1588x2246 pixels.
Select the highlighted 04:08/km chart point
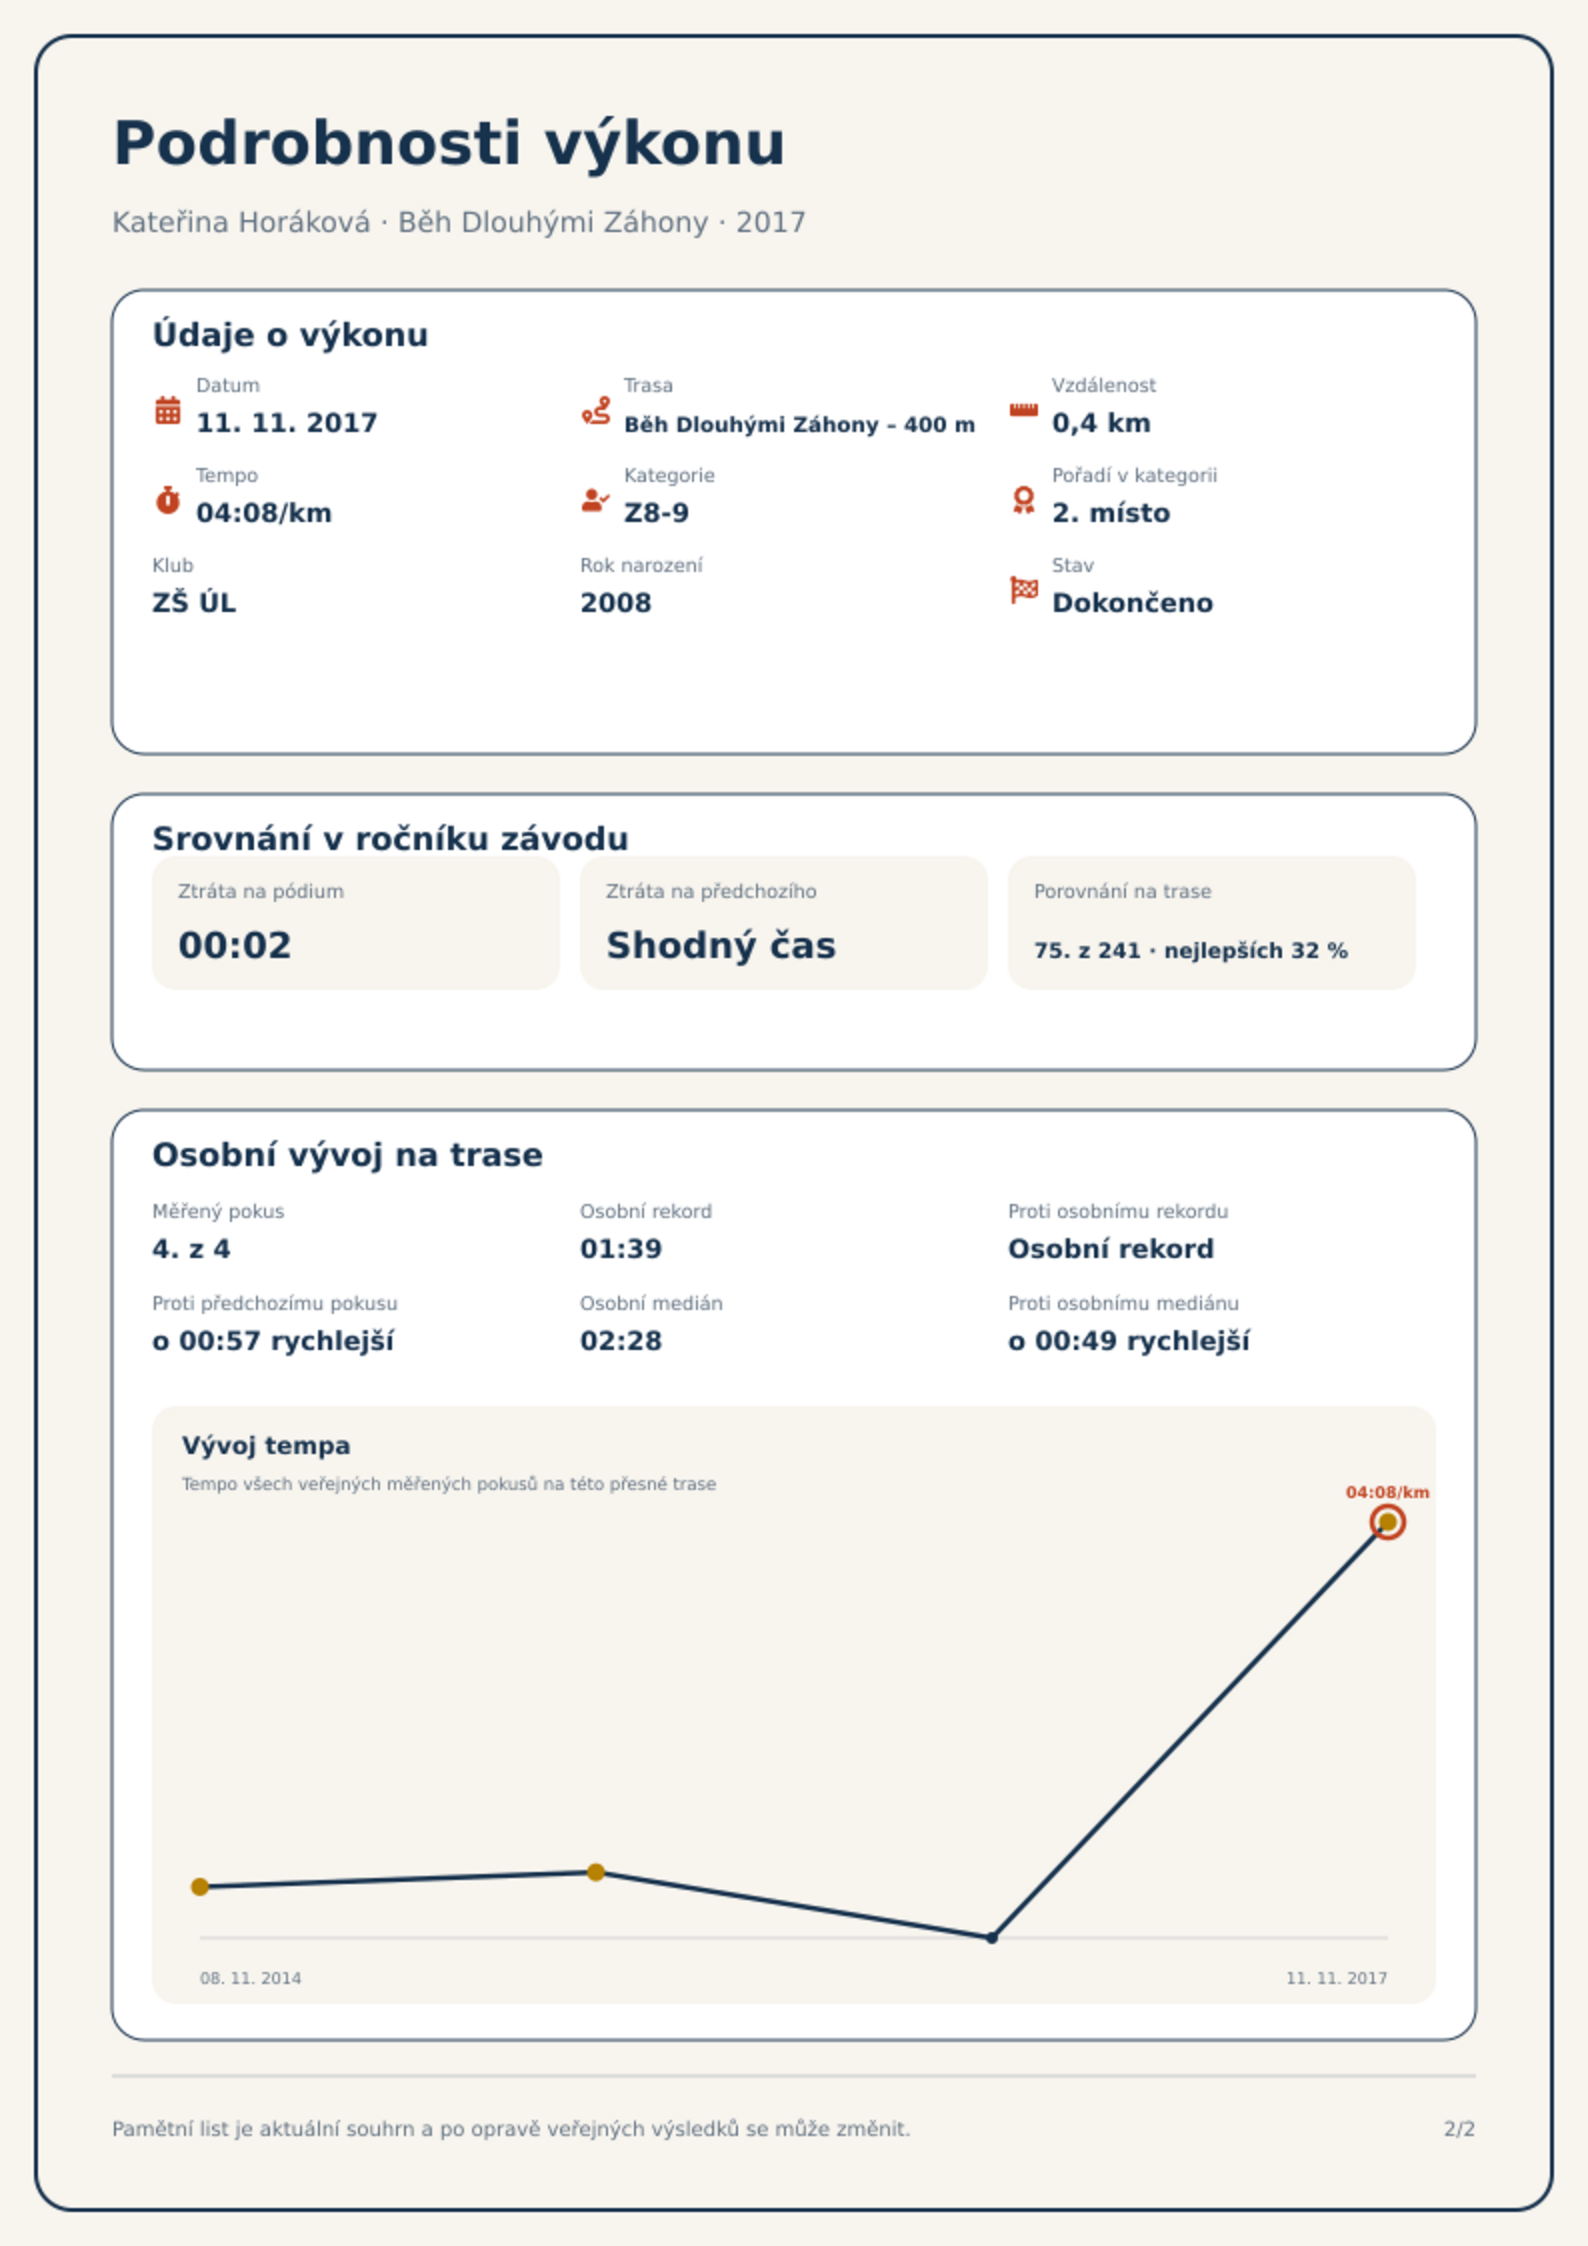click(x=1387, y=1522)
